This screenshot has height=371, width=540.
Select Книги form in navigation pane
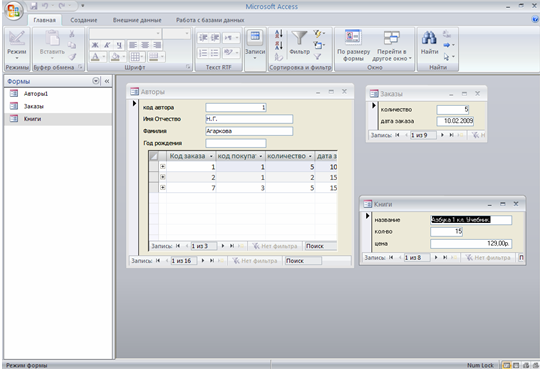(x=58, y=119)
